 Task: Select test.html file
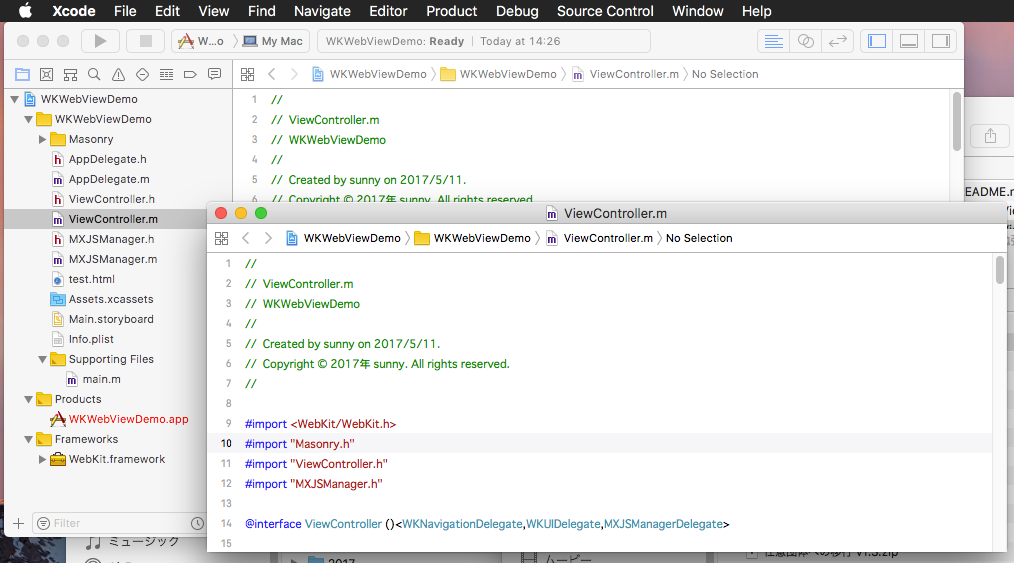pyautogui.click(x=91, y=279)
